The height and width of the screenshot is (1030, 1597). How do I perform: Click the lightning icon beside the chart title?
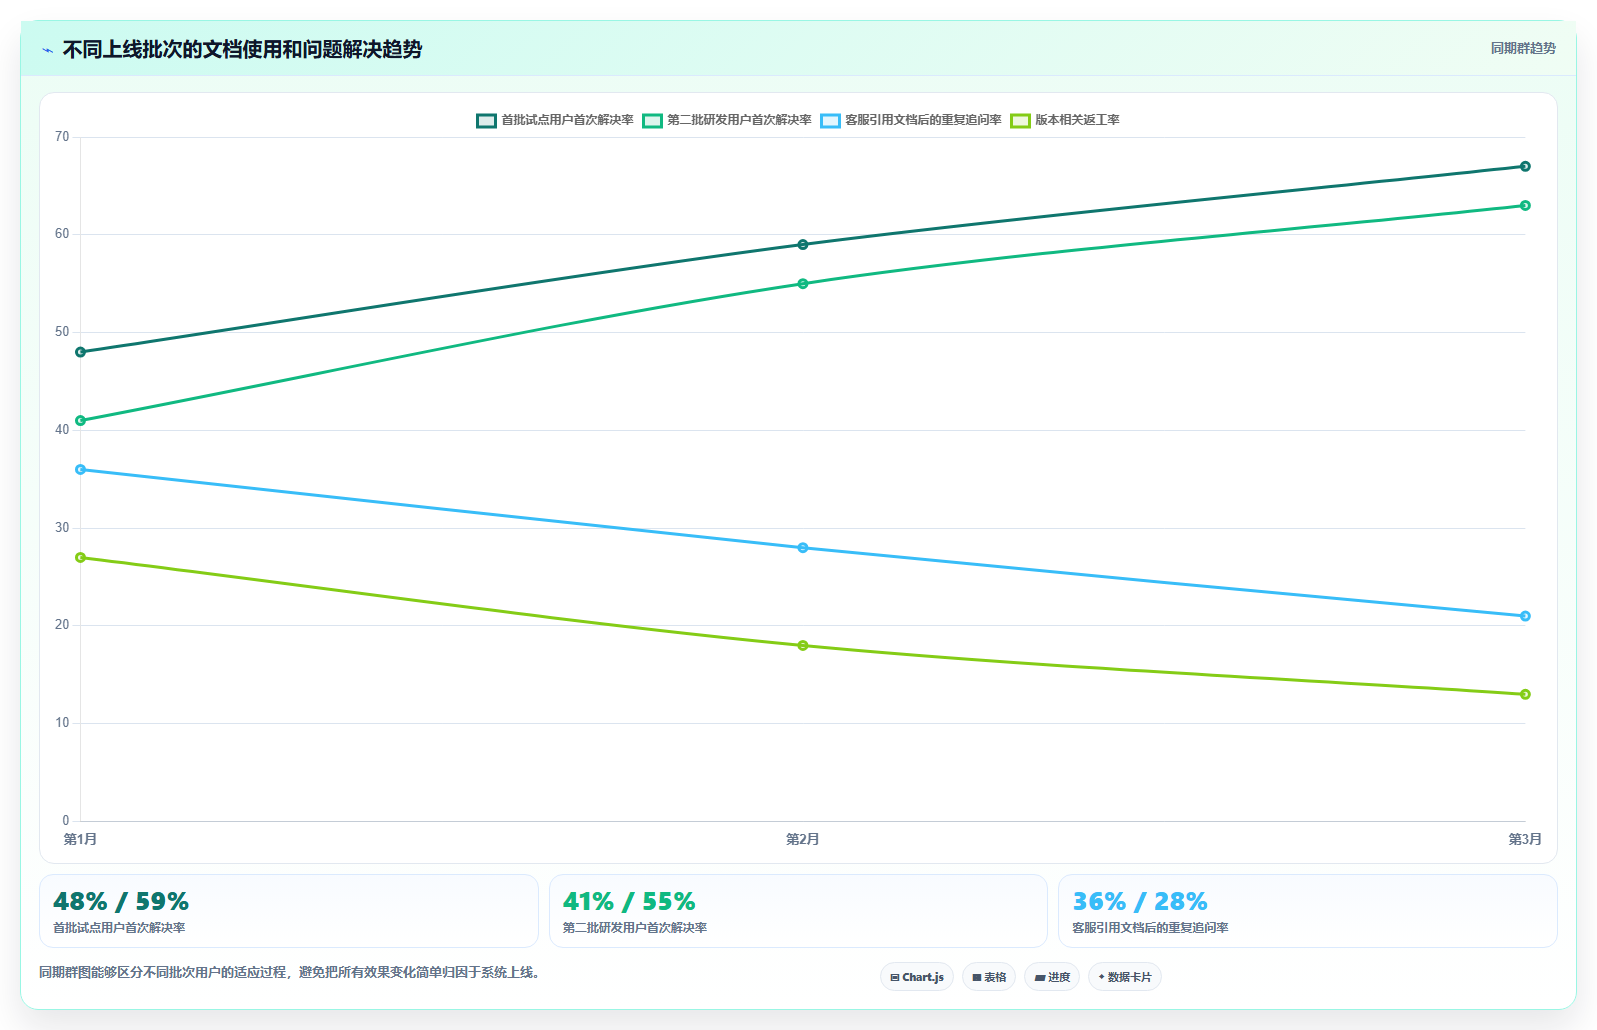click(x=47, y=50)
